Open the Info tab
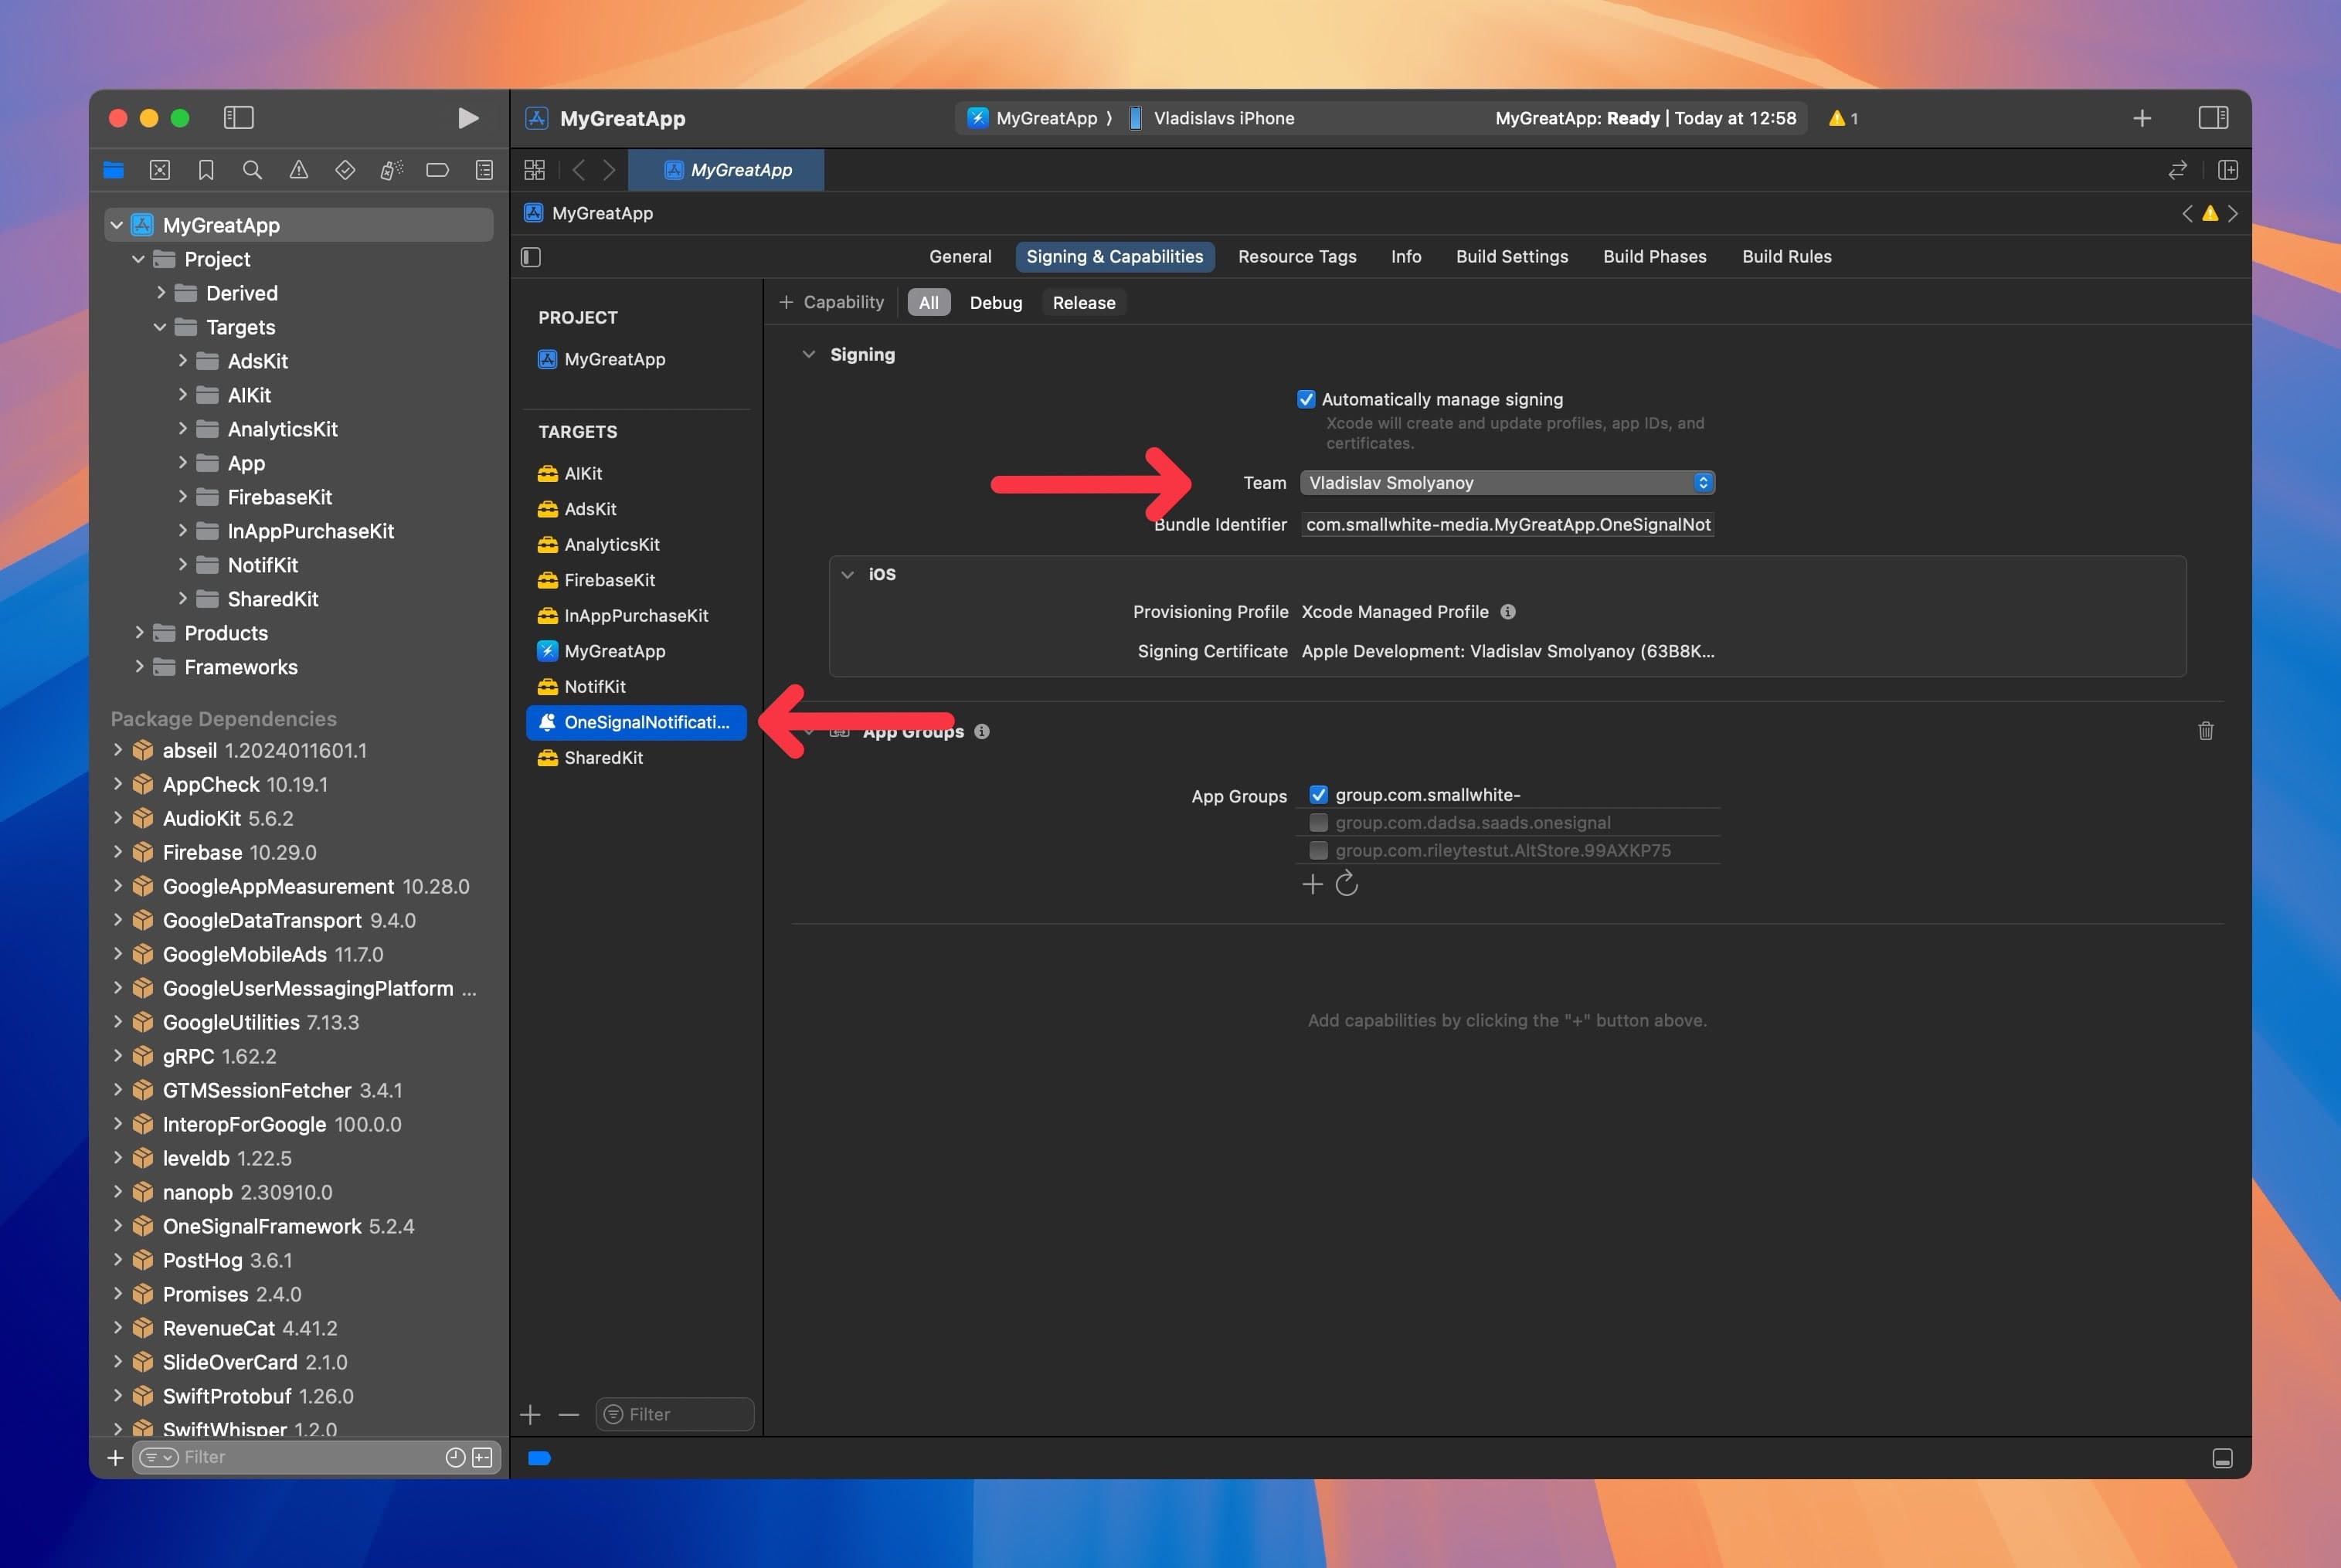This screenshot has height=1568, width=2341. coord(1405,257)
